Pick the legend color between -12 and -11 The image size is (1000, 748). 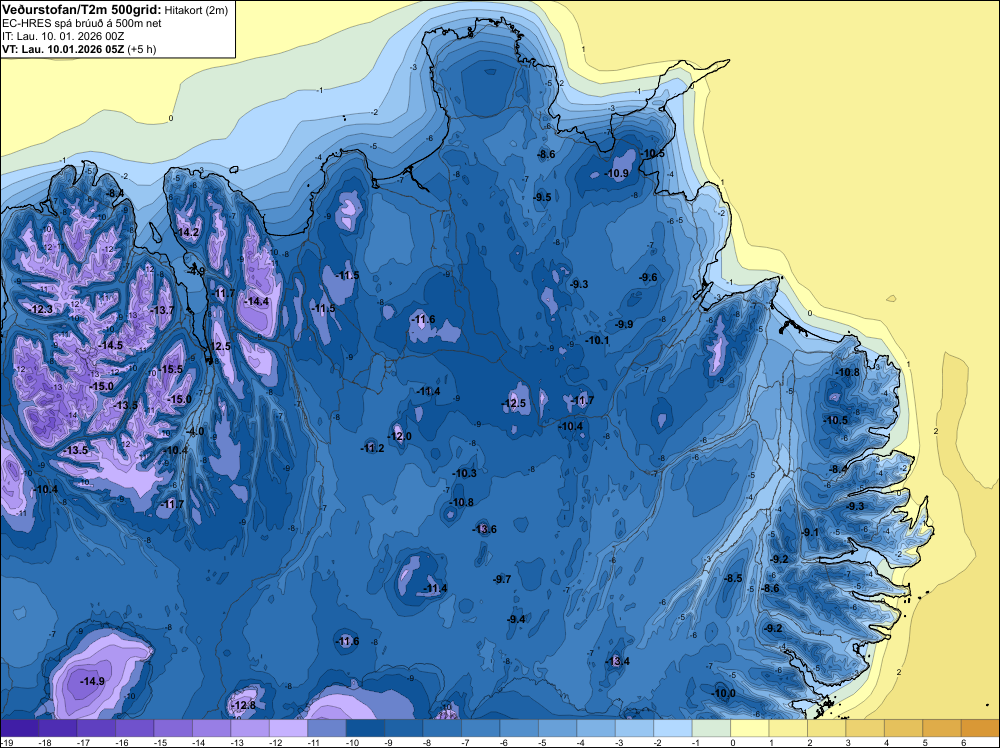coord(288,728)
